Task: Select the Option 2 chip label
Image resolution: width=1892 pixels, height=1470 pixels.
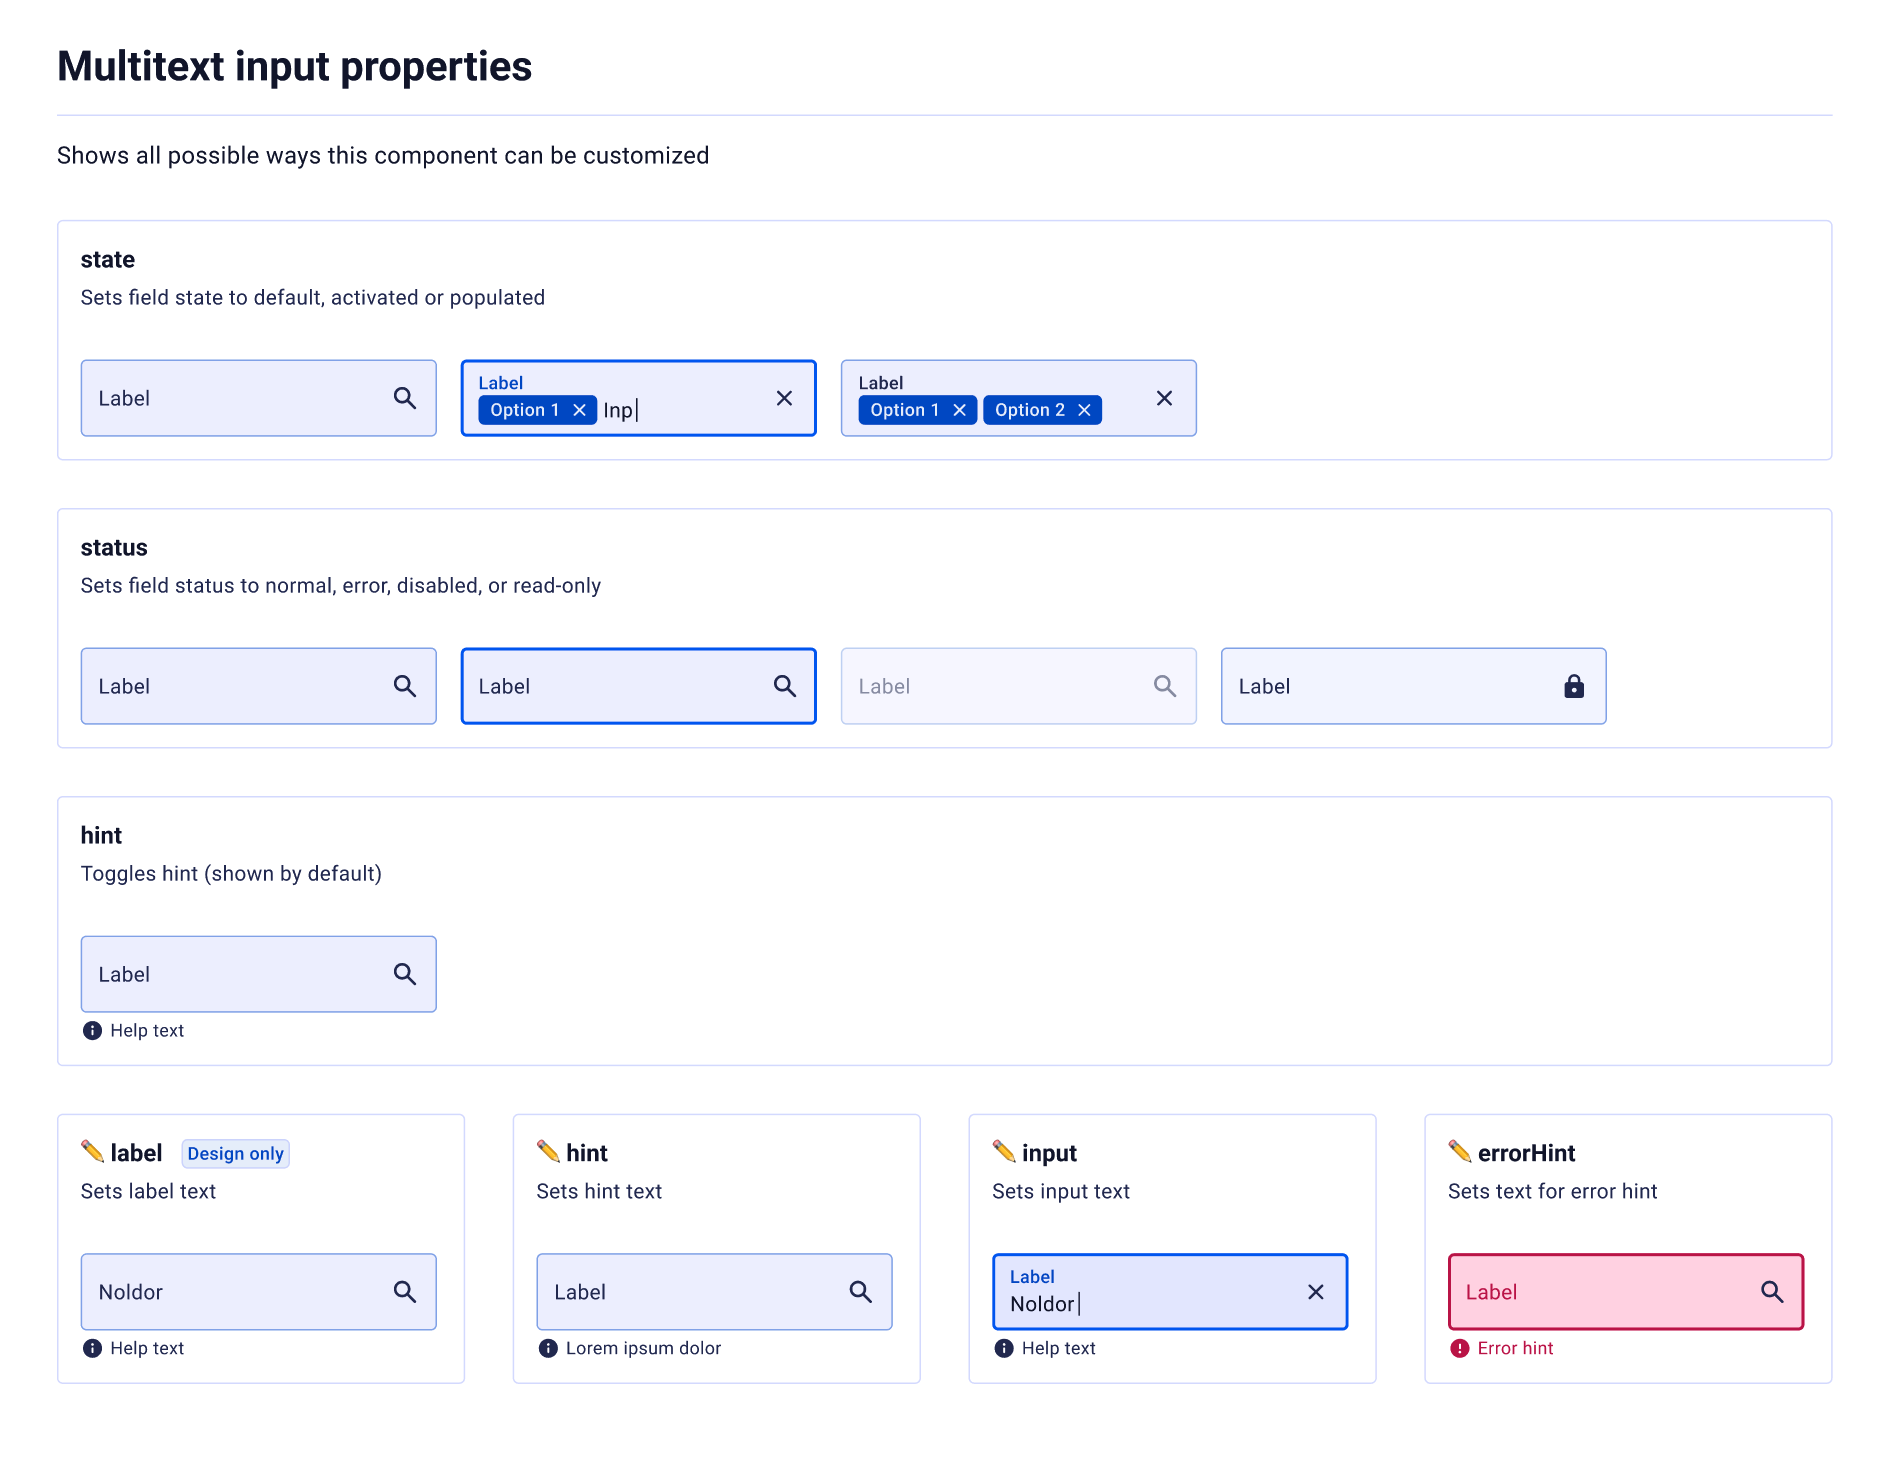Action: coord(1030,410)
